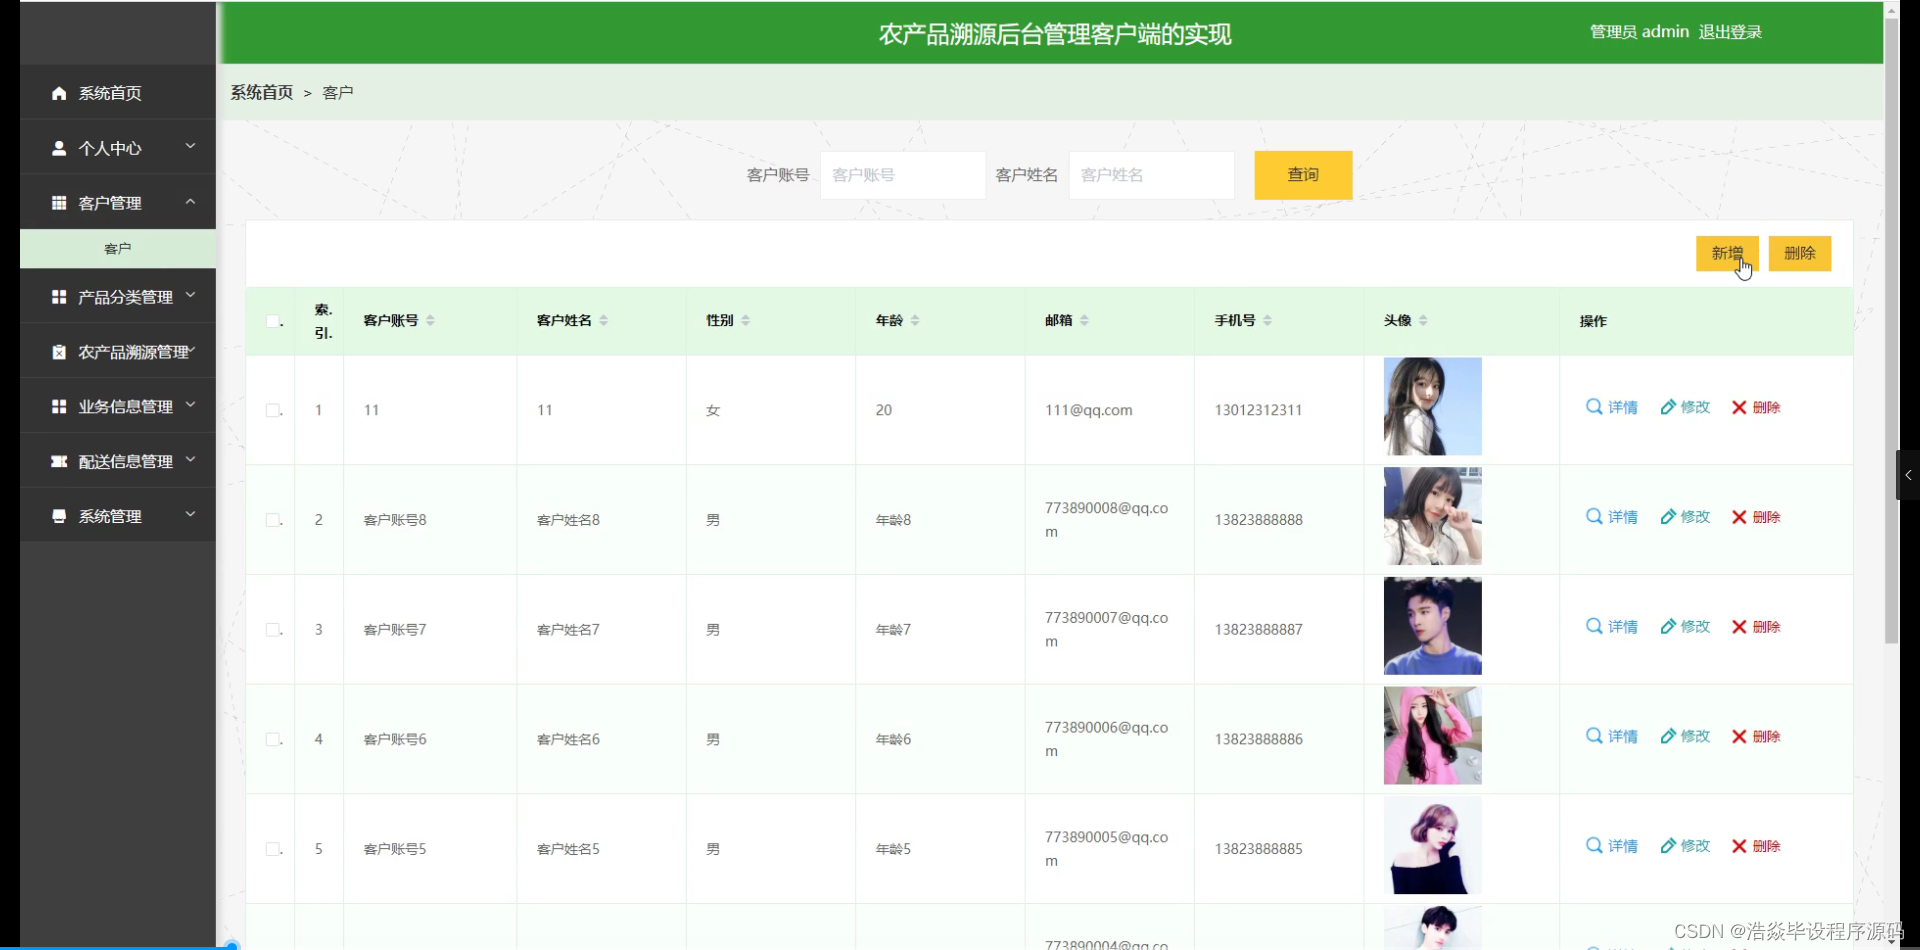Check the checkbox for 客户账号5 row
1920x950 pixels.
[272, 848]
